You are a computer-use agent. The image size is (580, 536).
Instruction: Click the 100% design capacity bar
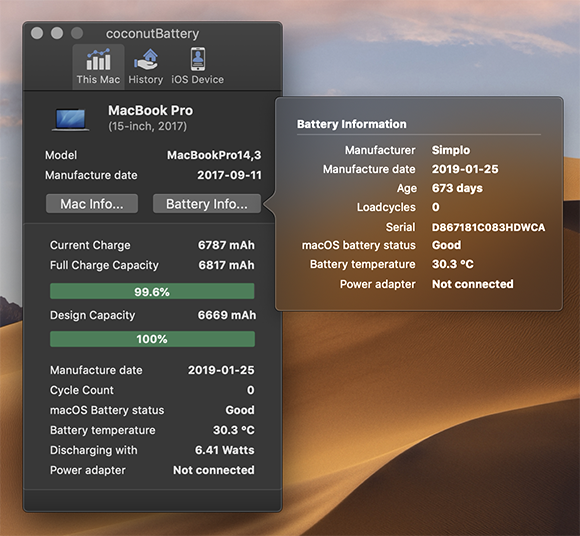tap(152, 339)
